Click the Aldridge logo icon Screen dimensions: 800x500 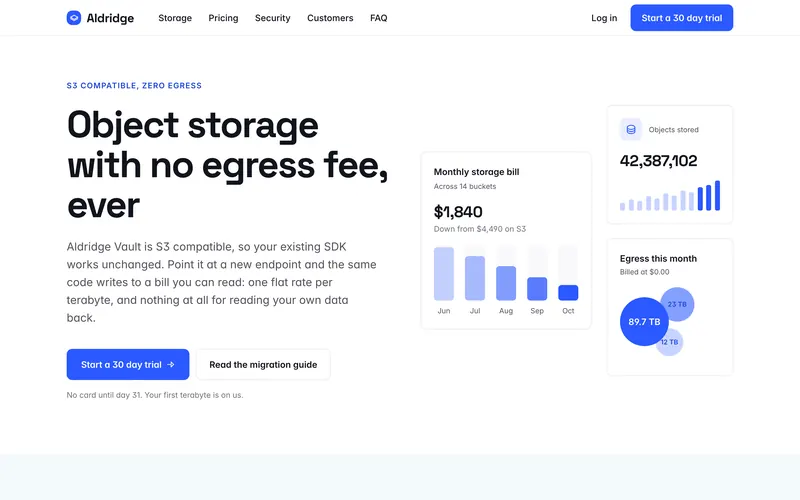[74, 18]
